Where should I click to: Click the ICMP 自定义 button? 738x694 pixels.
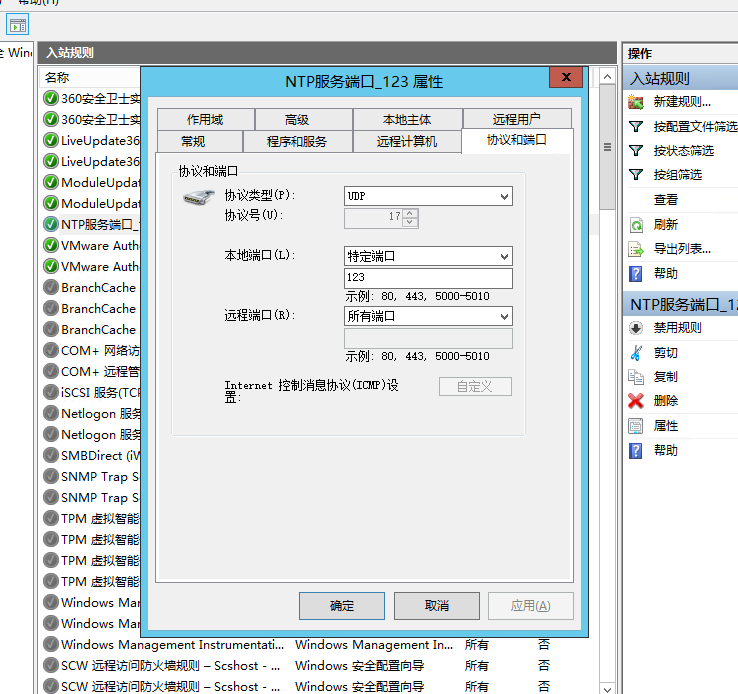click(x=475, y=386)
